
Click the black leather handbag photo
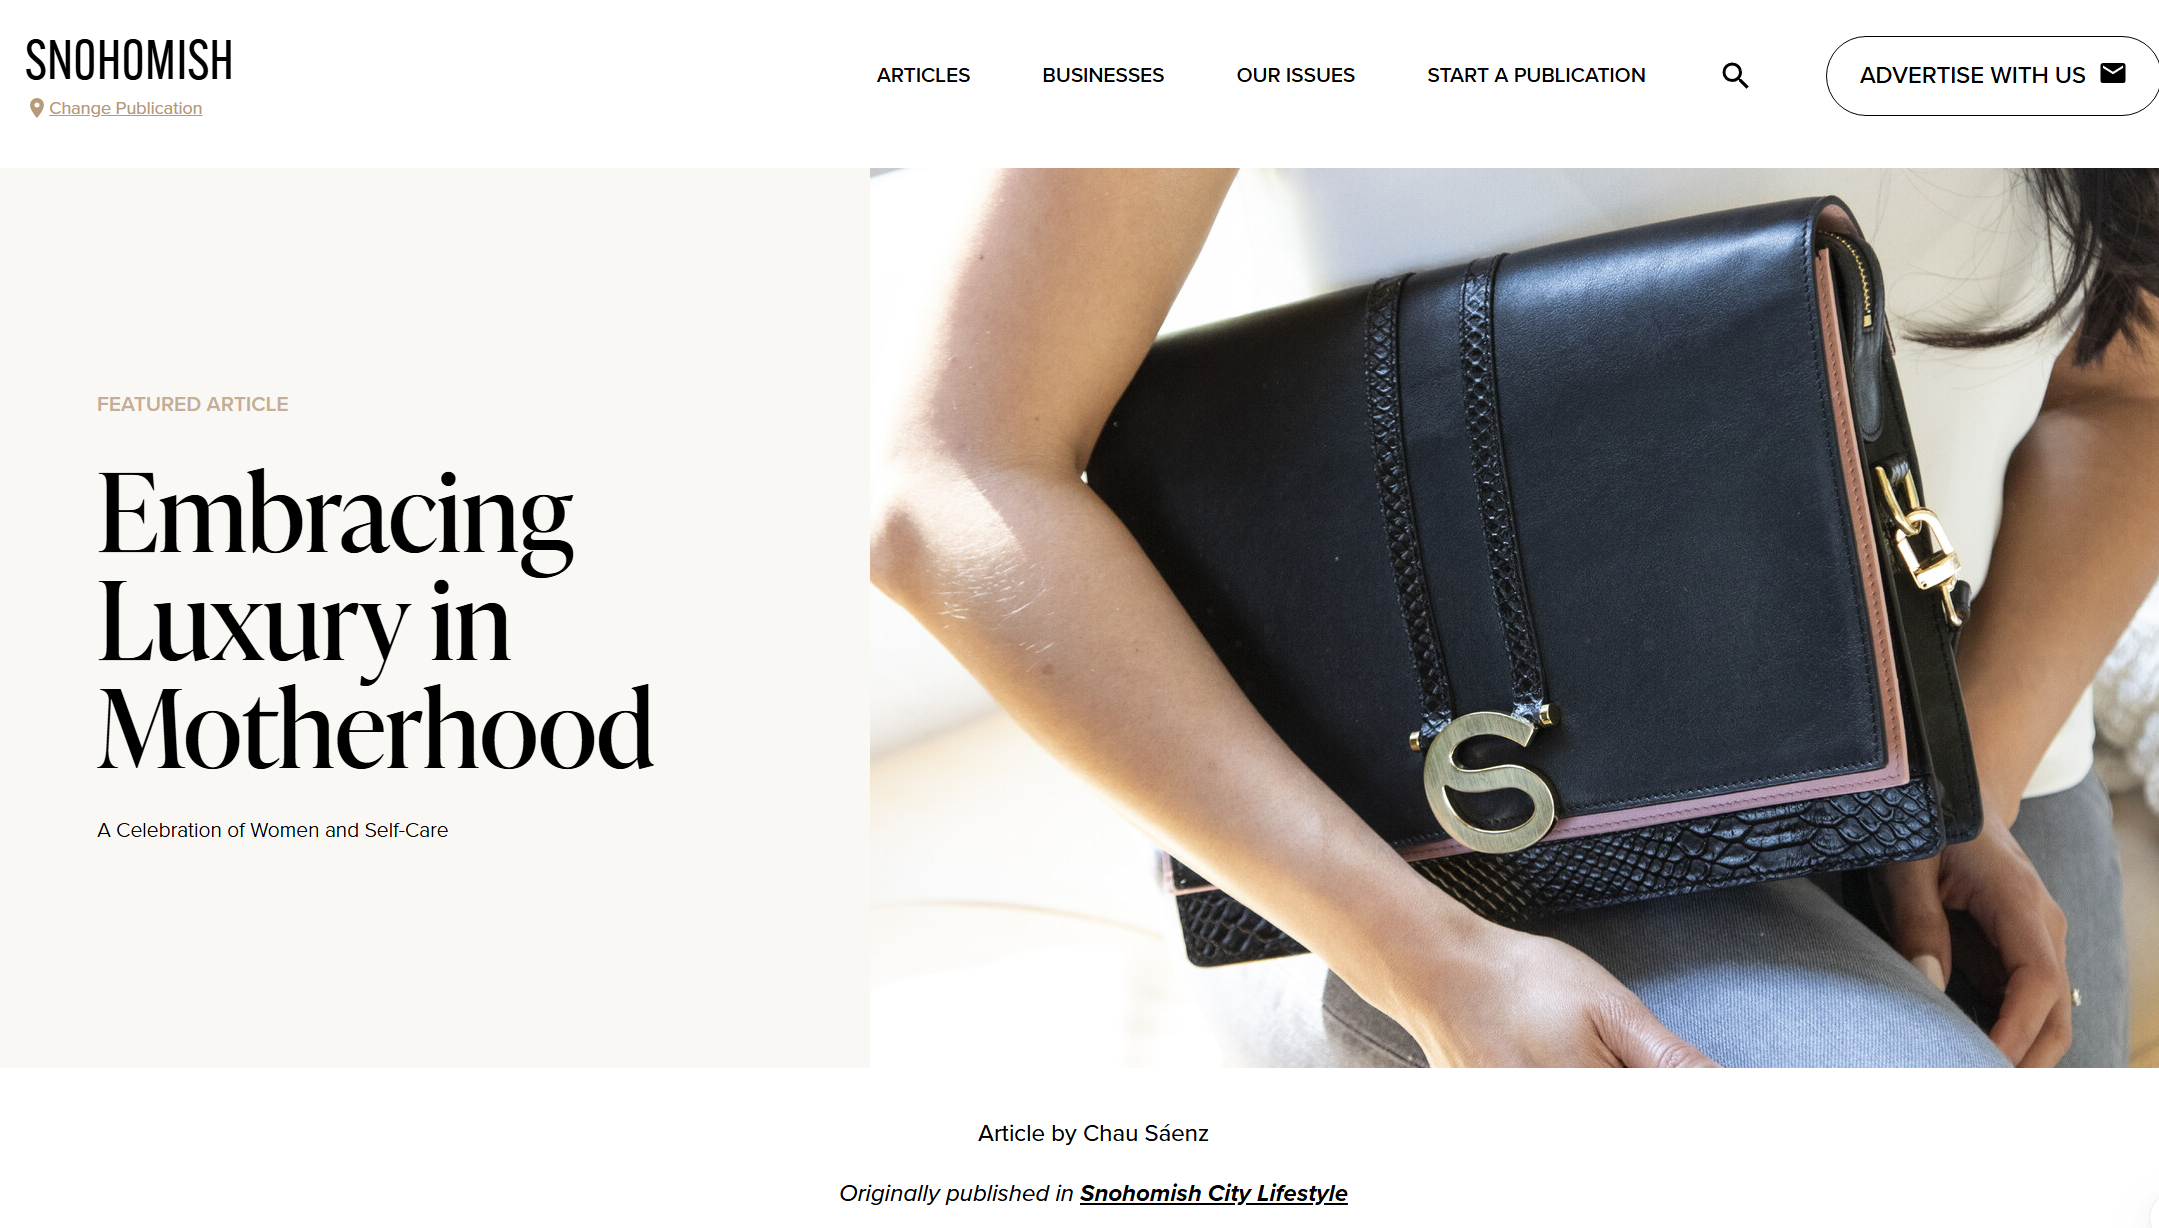coord(1514,618)
